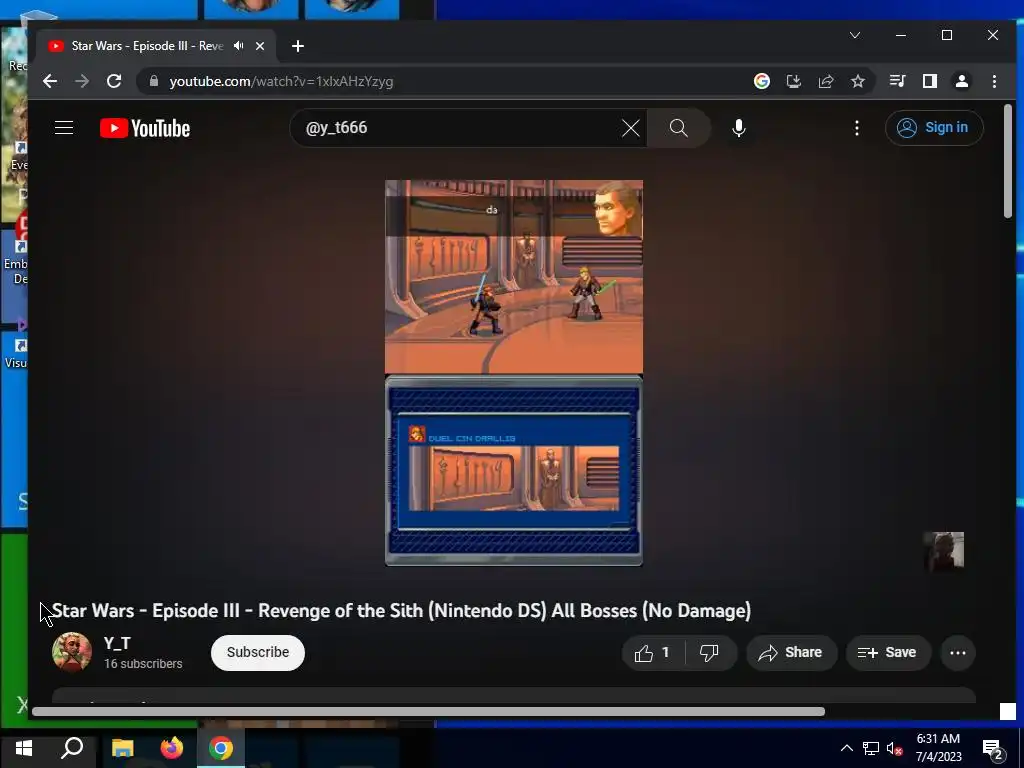This screenshot has width=1024, height=768.
Task: Save video to playlist
Action: tap(888, 652)
